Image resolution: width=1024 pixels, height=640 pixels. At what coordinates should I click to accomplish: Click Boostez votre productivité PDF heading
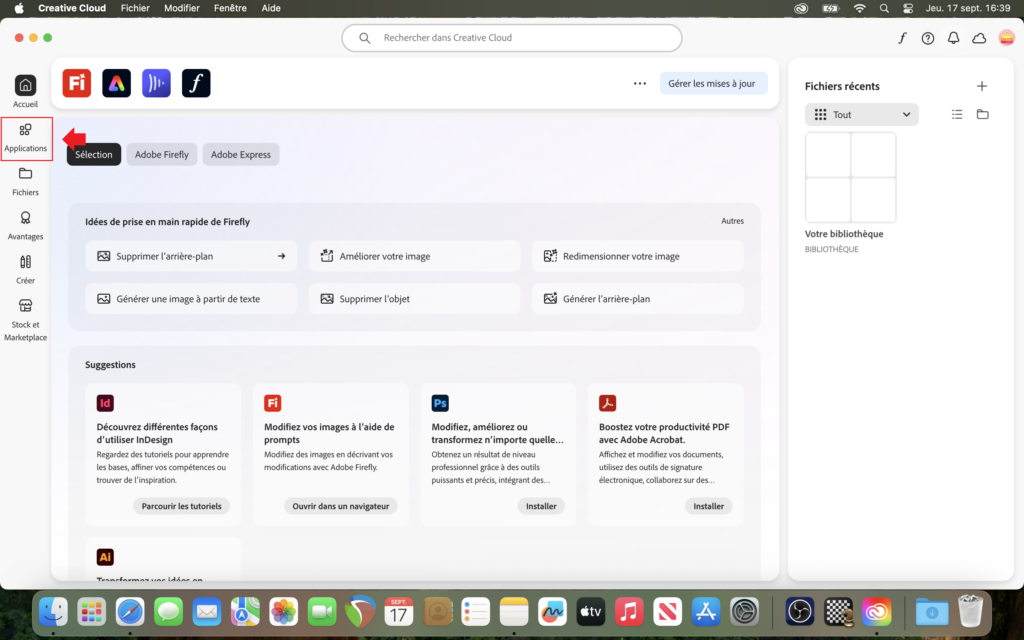pos(664,433)
